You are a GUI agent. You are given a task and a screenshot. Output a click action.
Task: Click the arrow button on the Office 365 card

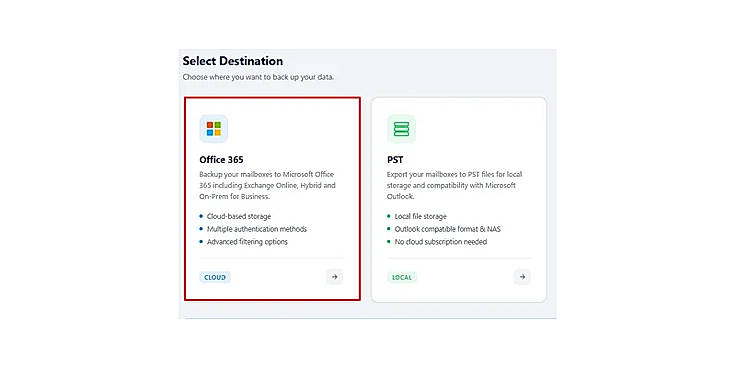pos(335,277)
